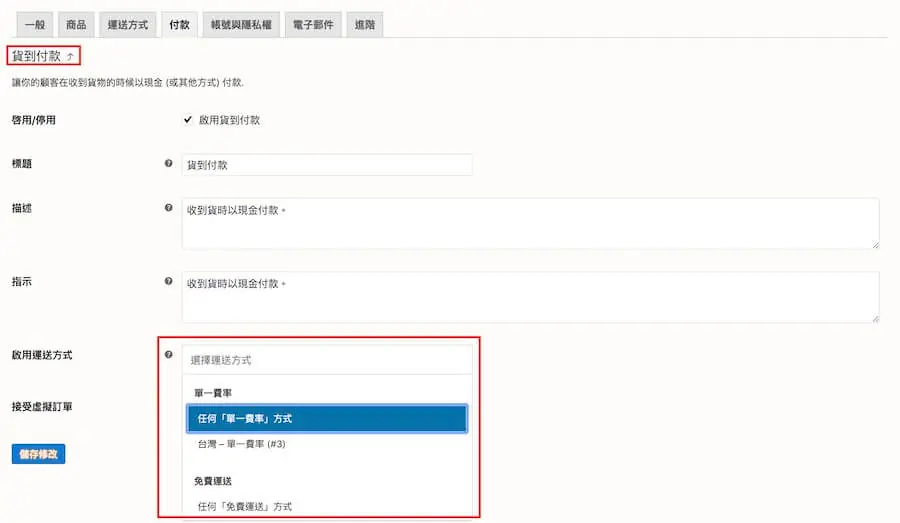Choose 任何「單一費率」方式 option
The width and height of the screenshot is (900, 523).
pyautogui.click(x=327, y=419)
